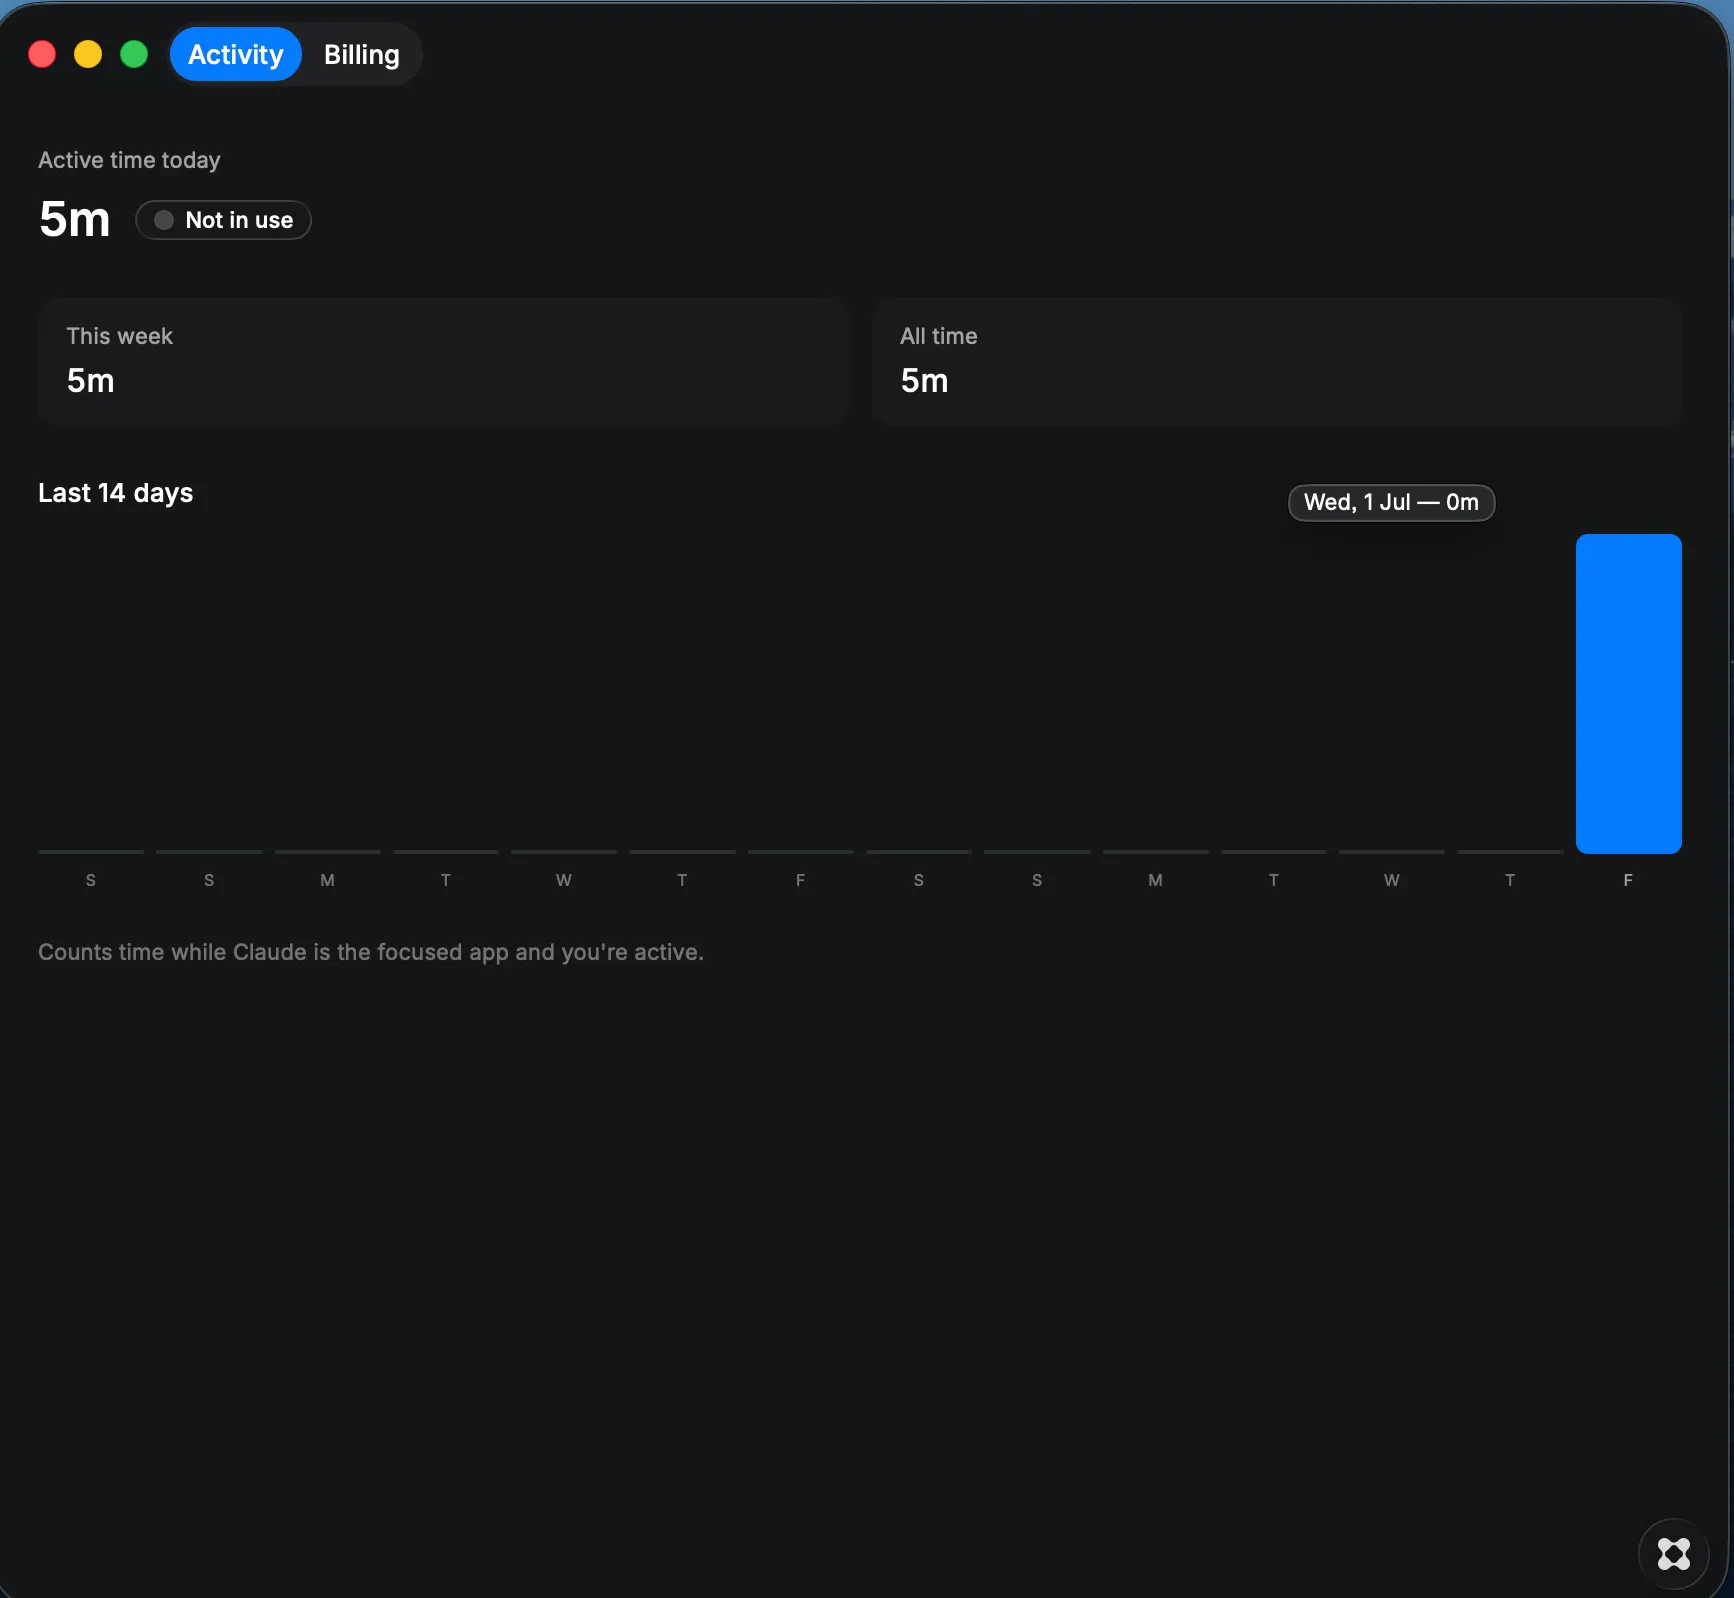
Task: Click the 'Last 14 days' heading
Action: tap(116, 493)
